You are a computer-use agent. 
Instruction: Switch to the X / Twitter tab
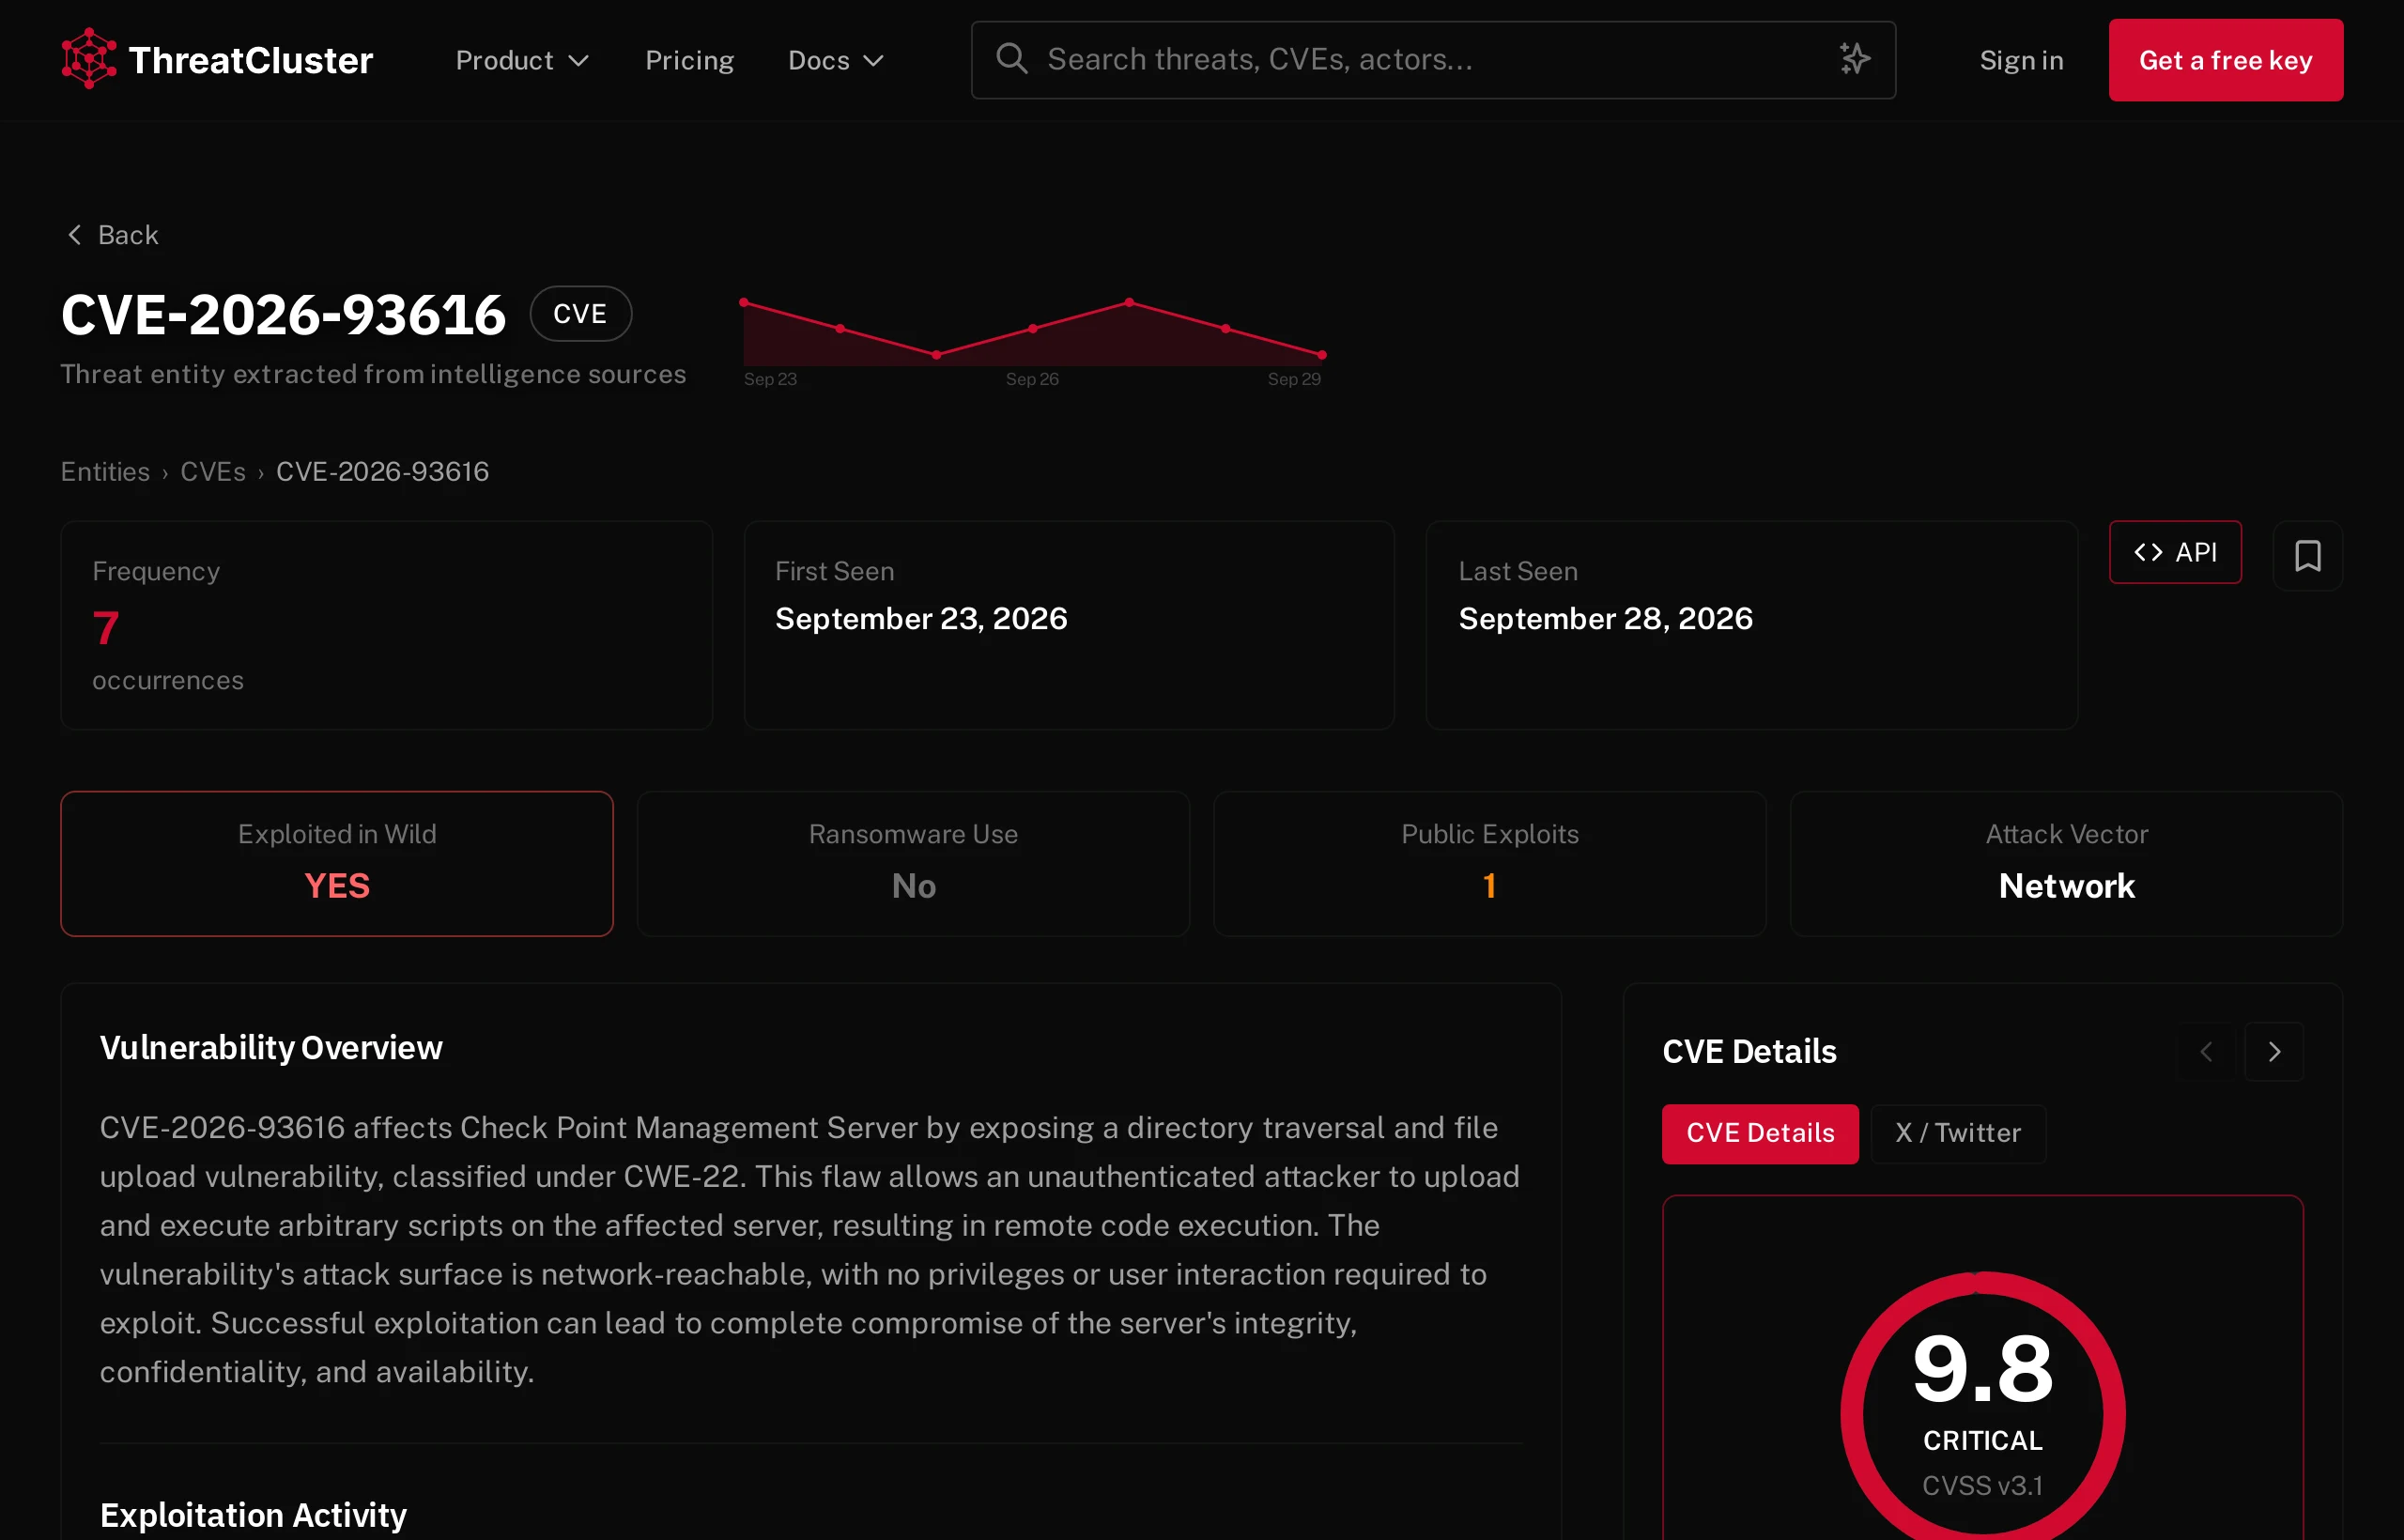pos(1958,1133)
